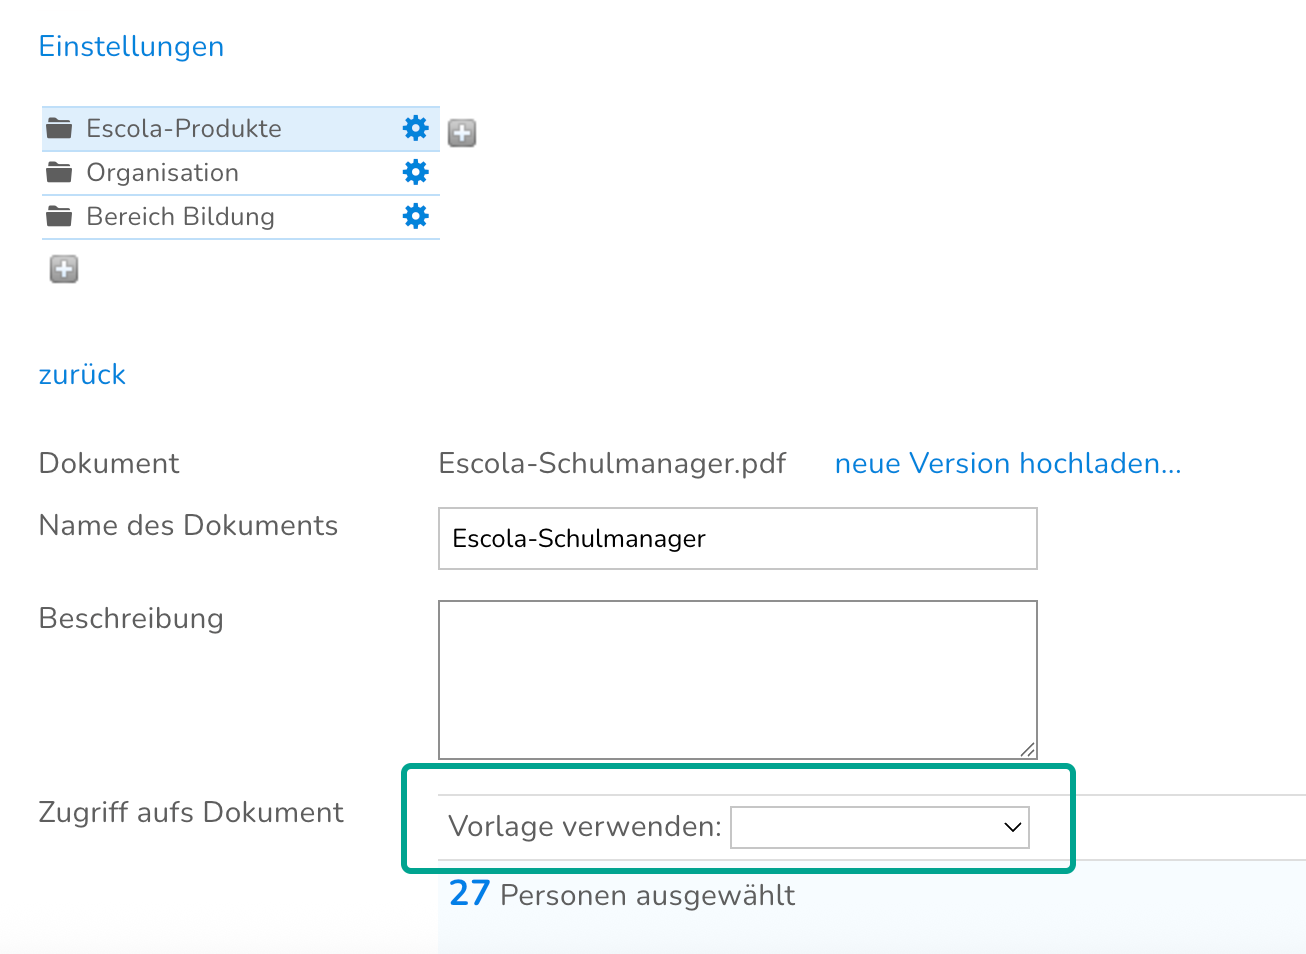
Task: Select the Organisation folder row
Action: point(240,173)
